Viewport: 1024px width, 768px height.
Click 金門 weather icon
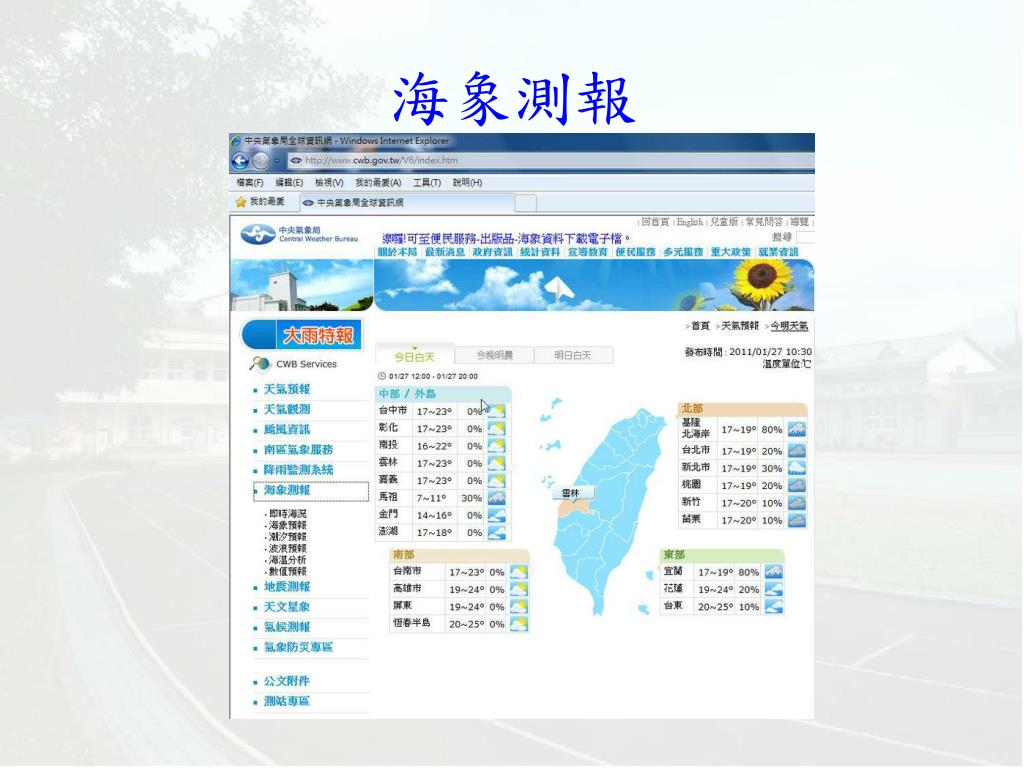pyautogui.click(x=496, y=515)
